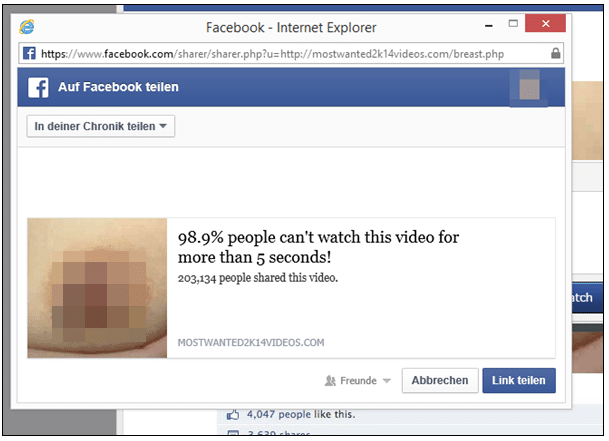609x441 pixels.
Task: Click the address bar URL field
Action: point(291,53)
